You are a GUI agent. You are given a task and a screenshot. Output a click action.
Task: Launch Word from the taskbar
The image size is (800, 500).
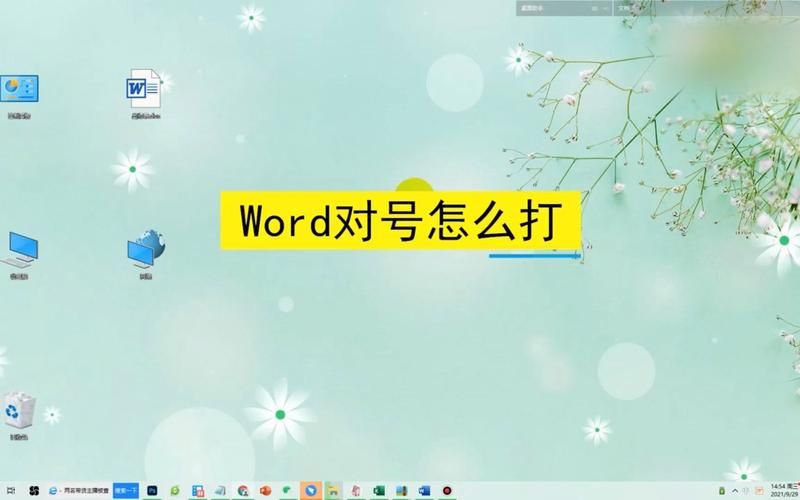(424, 491)
